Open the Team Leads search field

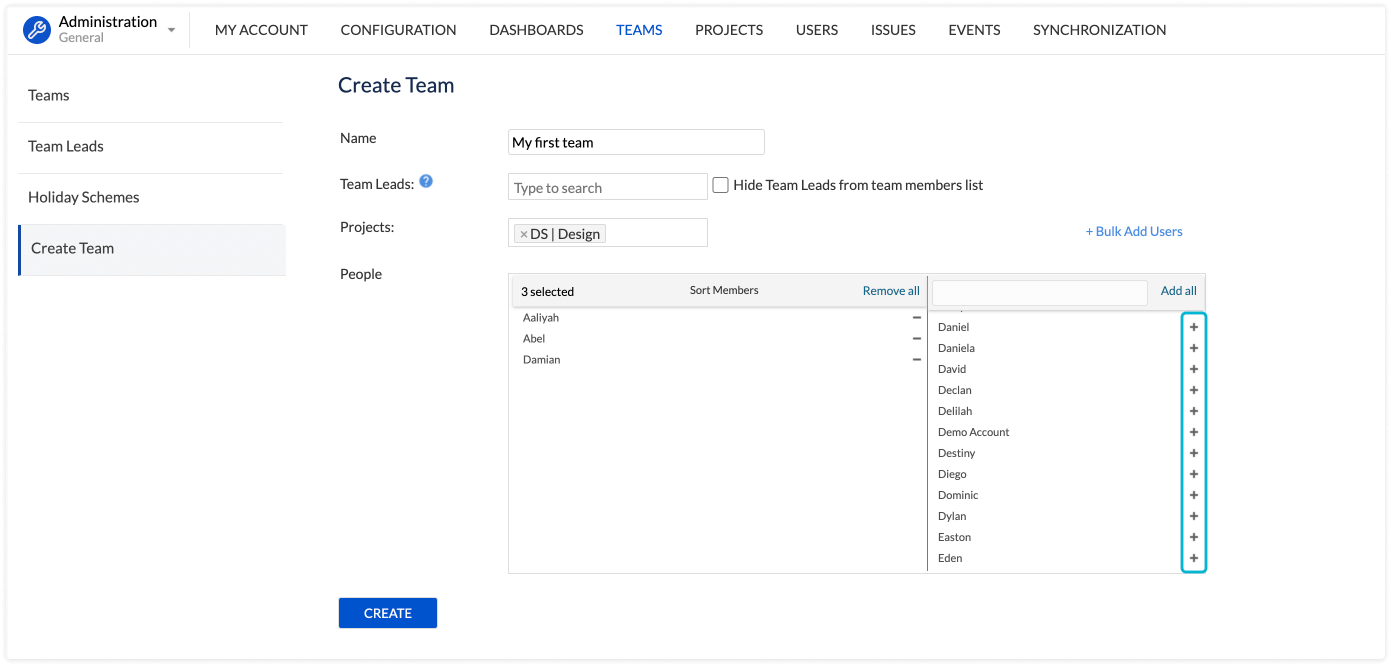(607, 187)
